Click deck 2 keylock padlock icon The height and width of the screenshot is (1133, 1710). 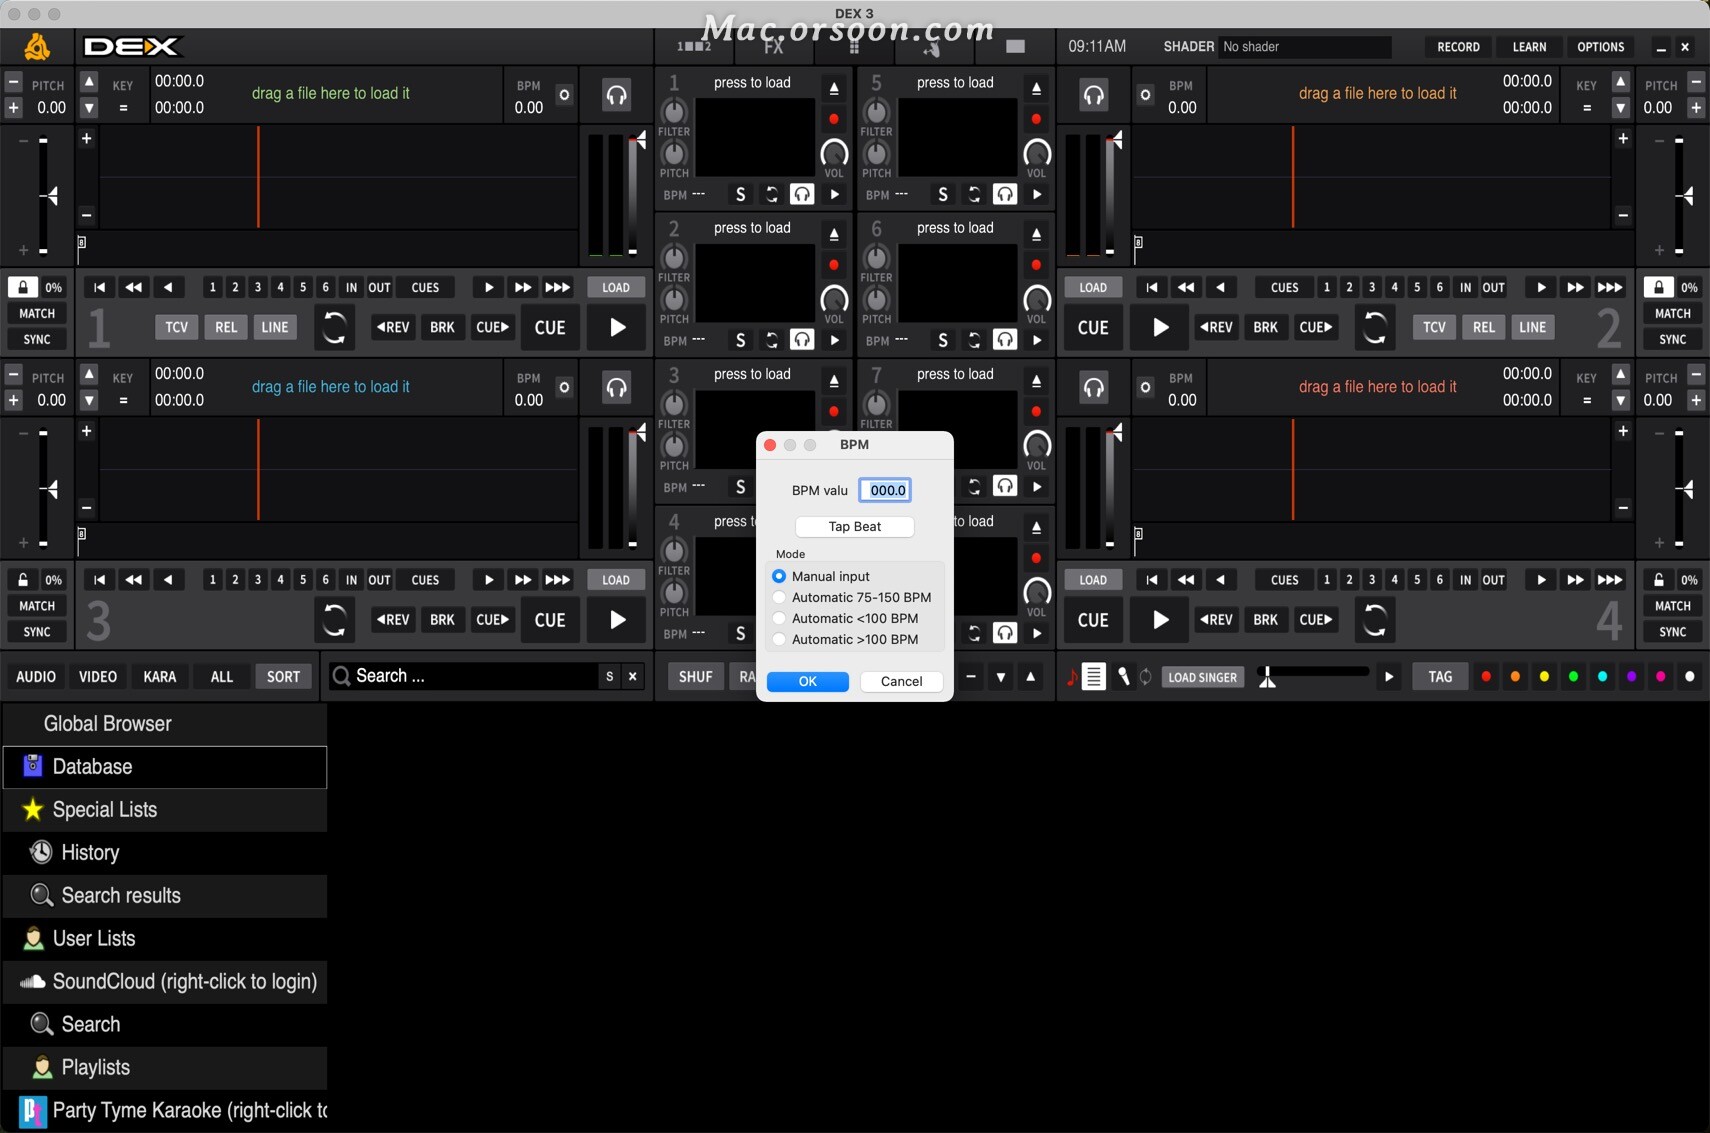(x=1658, y=287)
